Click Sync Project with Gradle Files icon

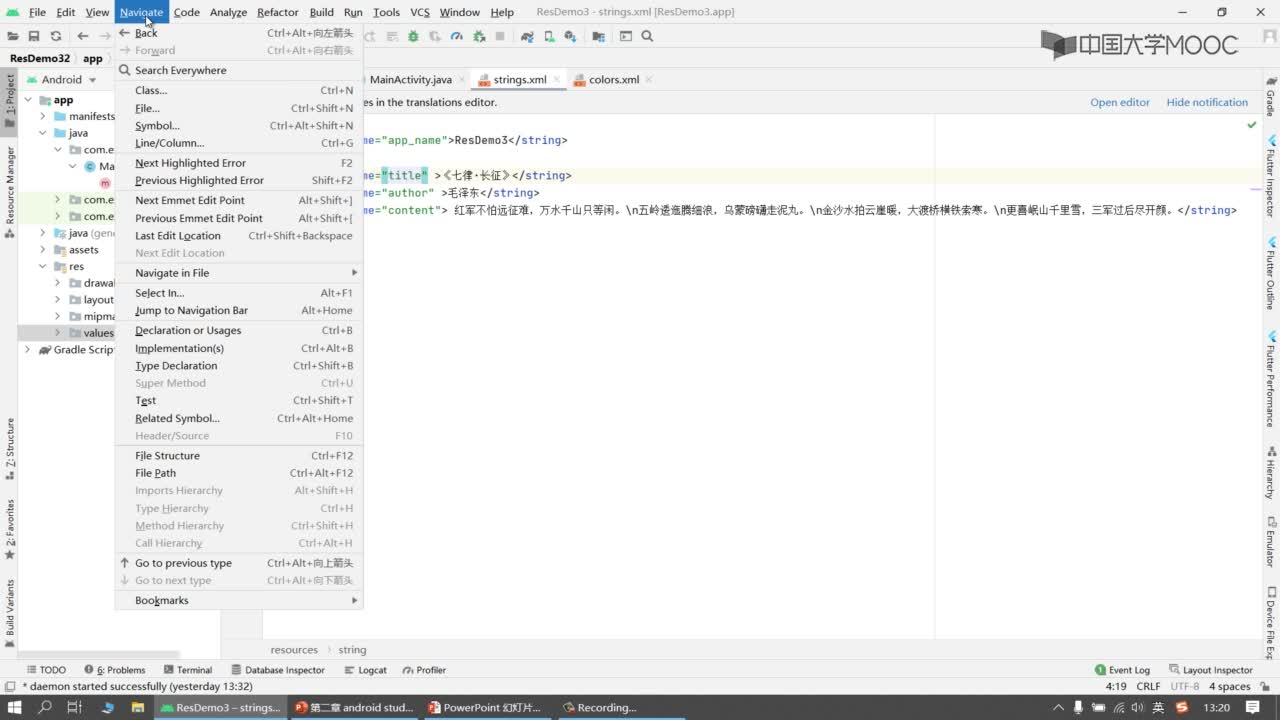[x=527, y=36]
